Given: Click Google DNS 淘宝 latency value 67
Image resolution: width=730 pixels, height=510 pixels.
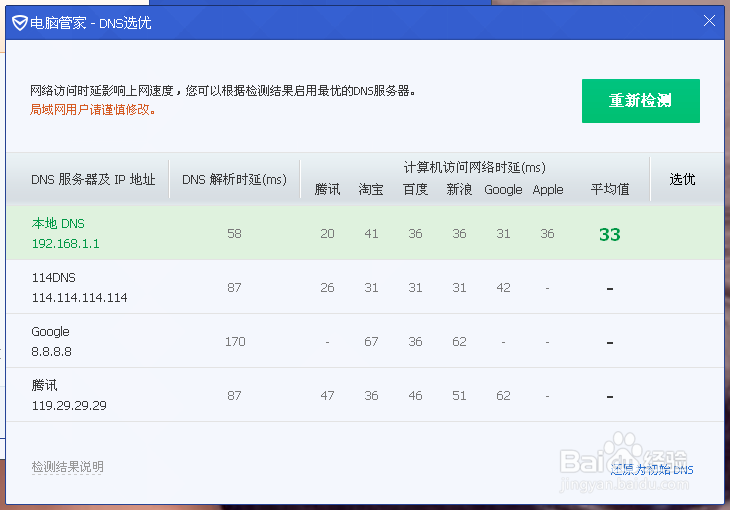Looking at the screenshot, I should (x=371, y=342).
